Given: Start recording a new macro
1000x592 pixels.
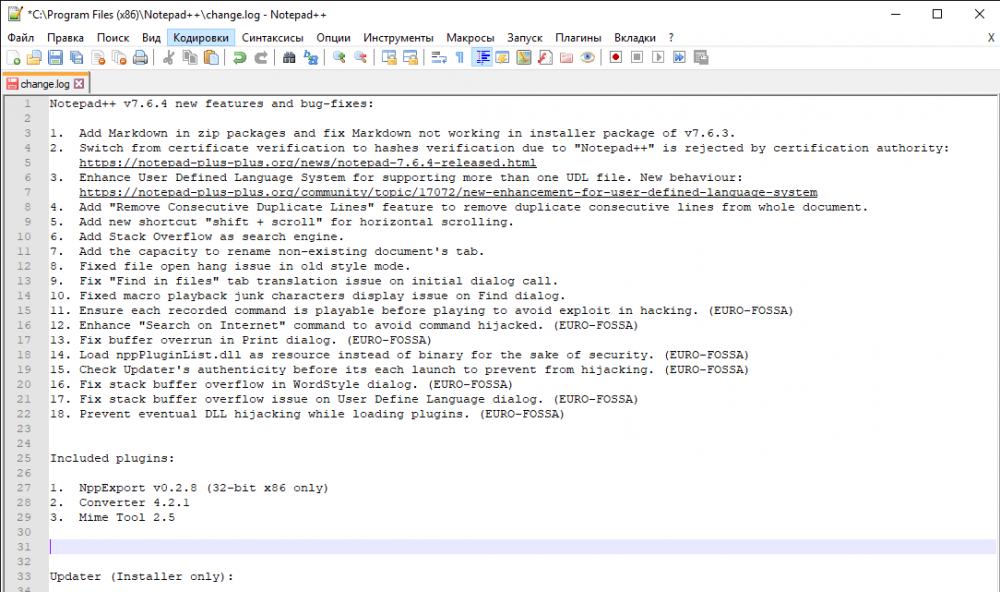Looking at the screenshot, I should point(617,57).
